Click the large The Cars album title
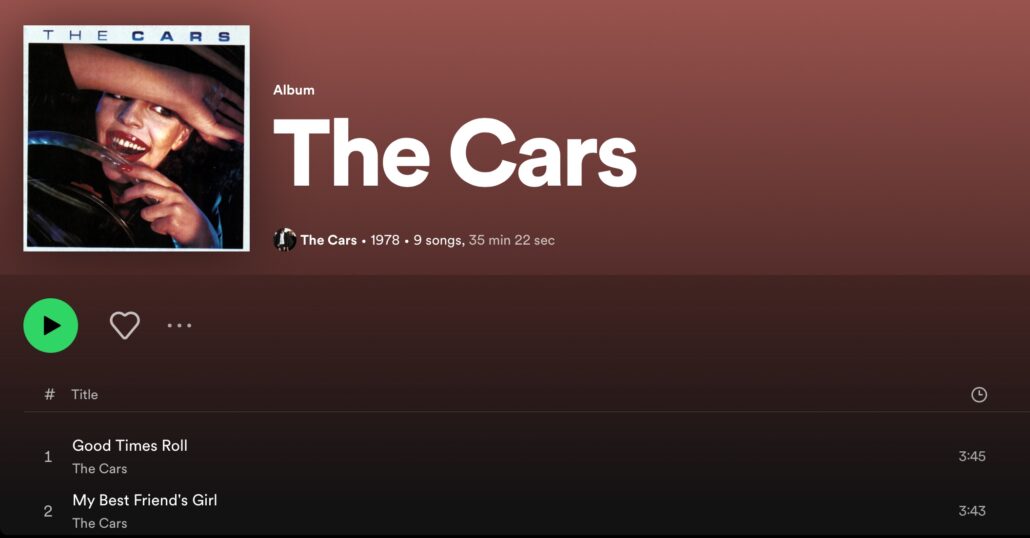The height and width of the screenshot is (538, 1030). click(455, 153)
